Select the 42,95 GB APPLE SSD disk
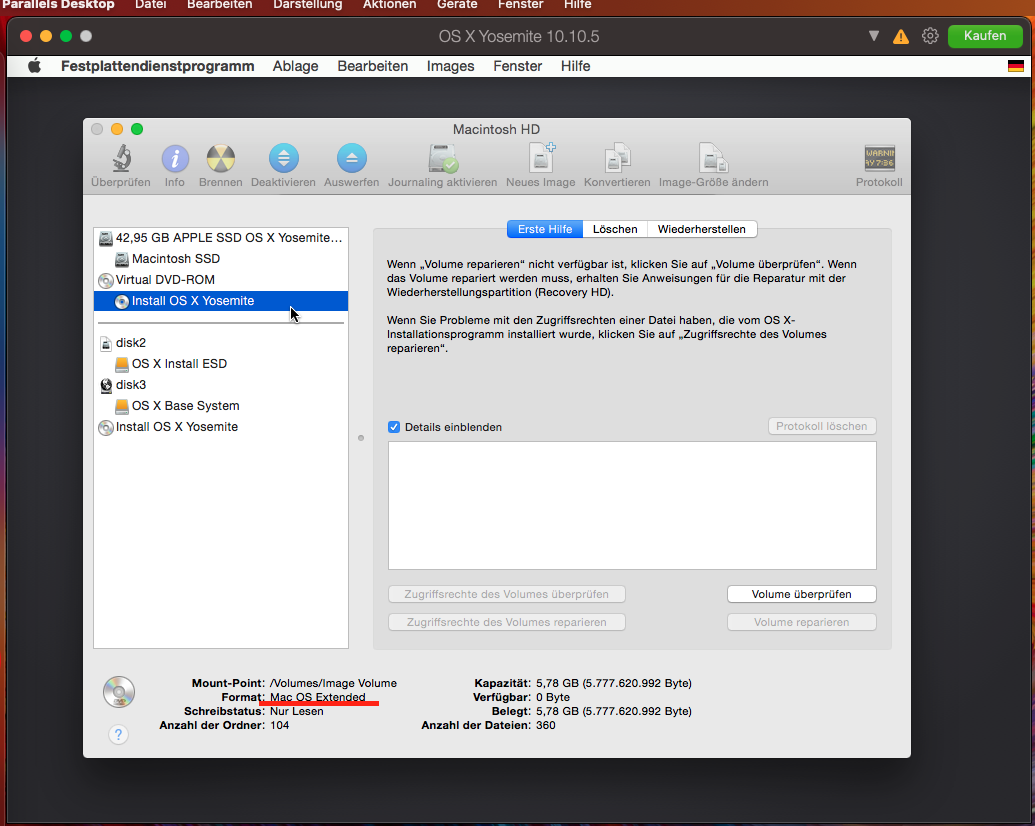Screen dimensions: 1035x826 click(x=221, y=238)
